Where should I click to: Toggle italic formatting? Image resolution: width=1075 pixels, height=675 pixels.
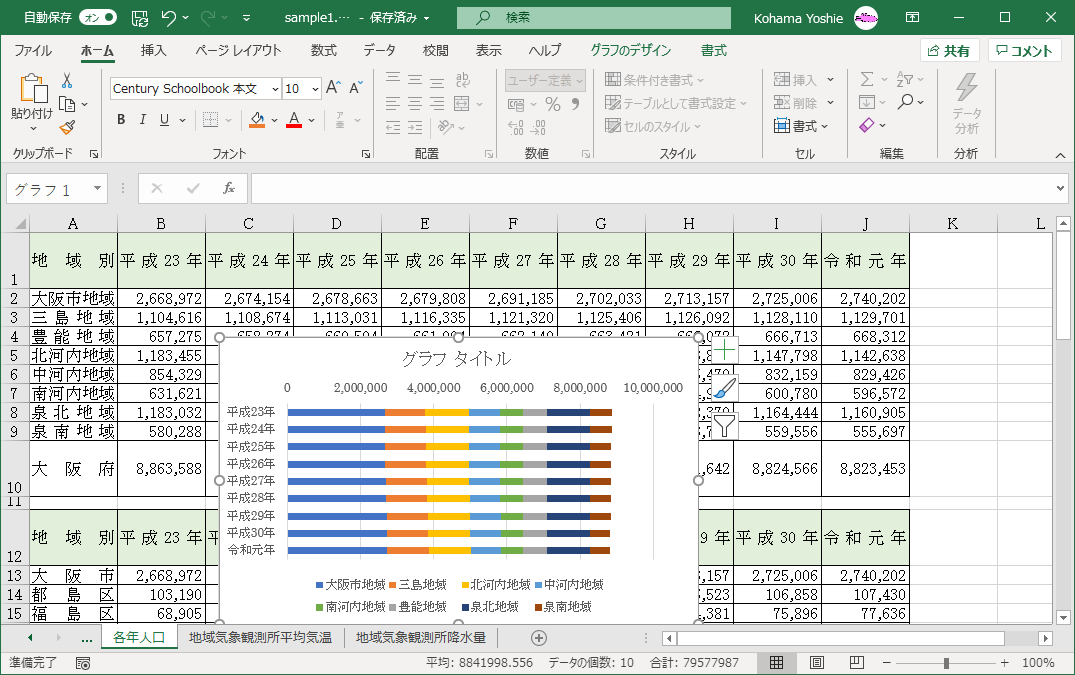tap(143, 120)
